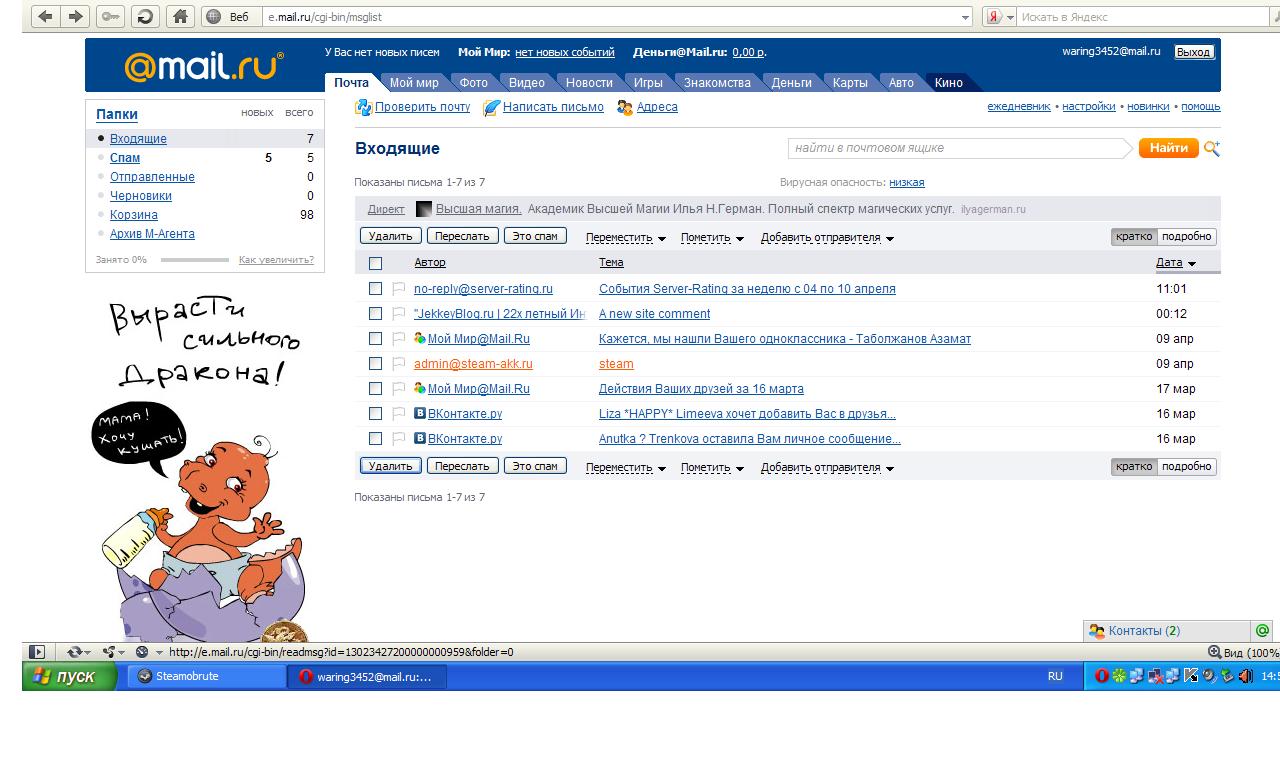Viewport: 1280px width, 768px height.
Task: Open the Спам folder
Action: click(125, 158)
